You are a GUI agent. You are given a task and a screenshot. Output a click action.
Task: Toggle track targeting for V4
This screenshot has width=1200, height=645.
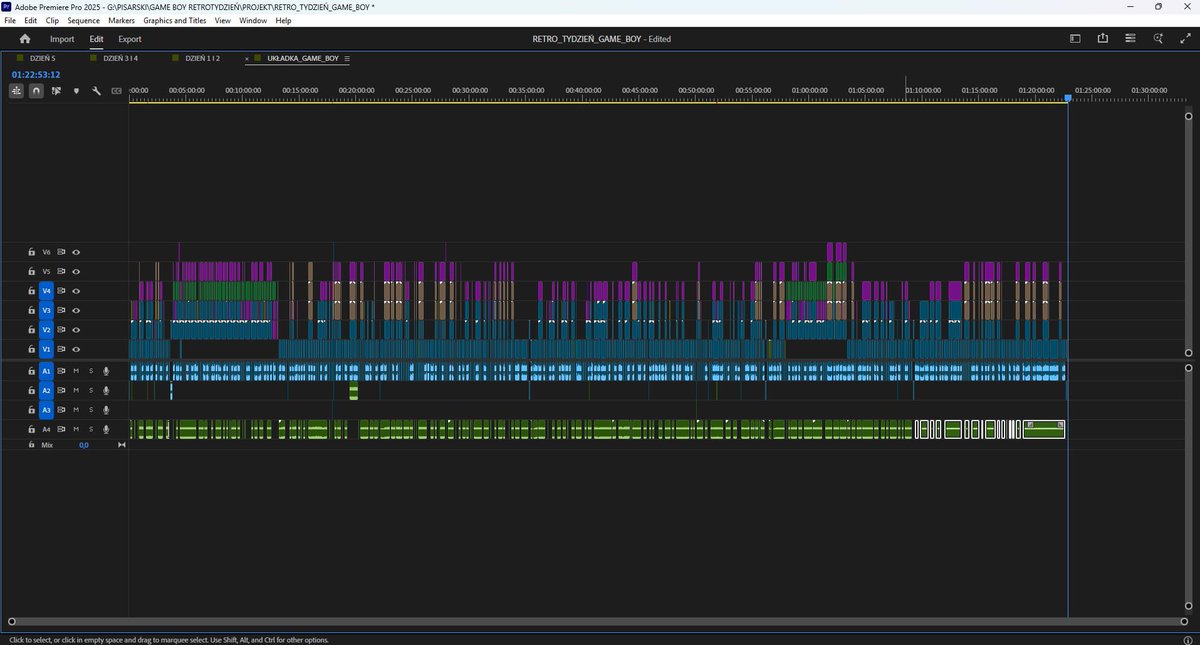click(46, 291)
